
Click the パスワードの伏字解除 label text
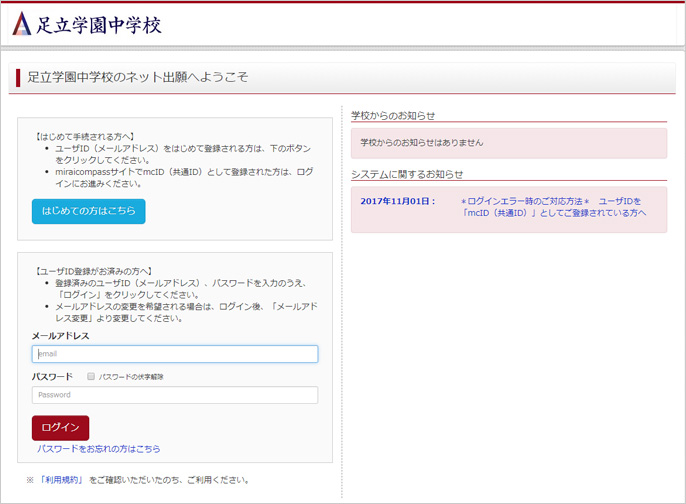(x=131, y=377)
